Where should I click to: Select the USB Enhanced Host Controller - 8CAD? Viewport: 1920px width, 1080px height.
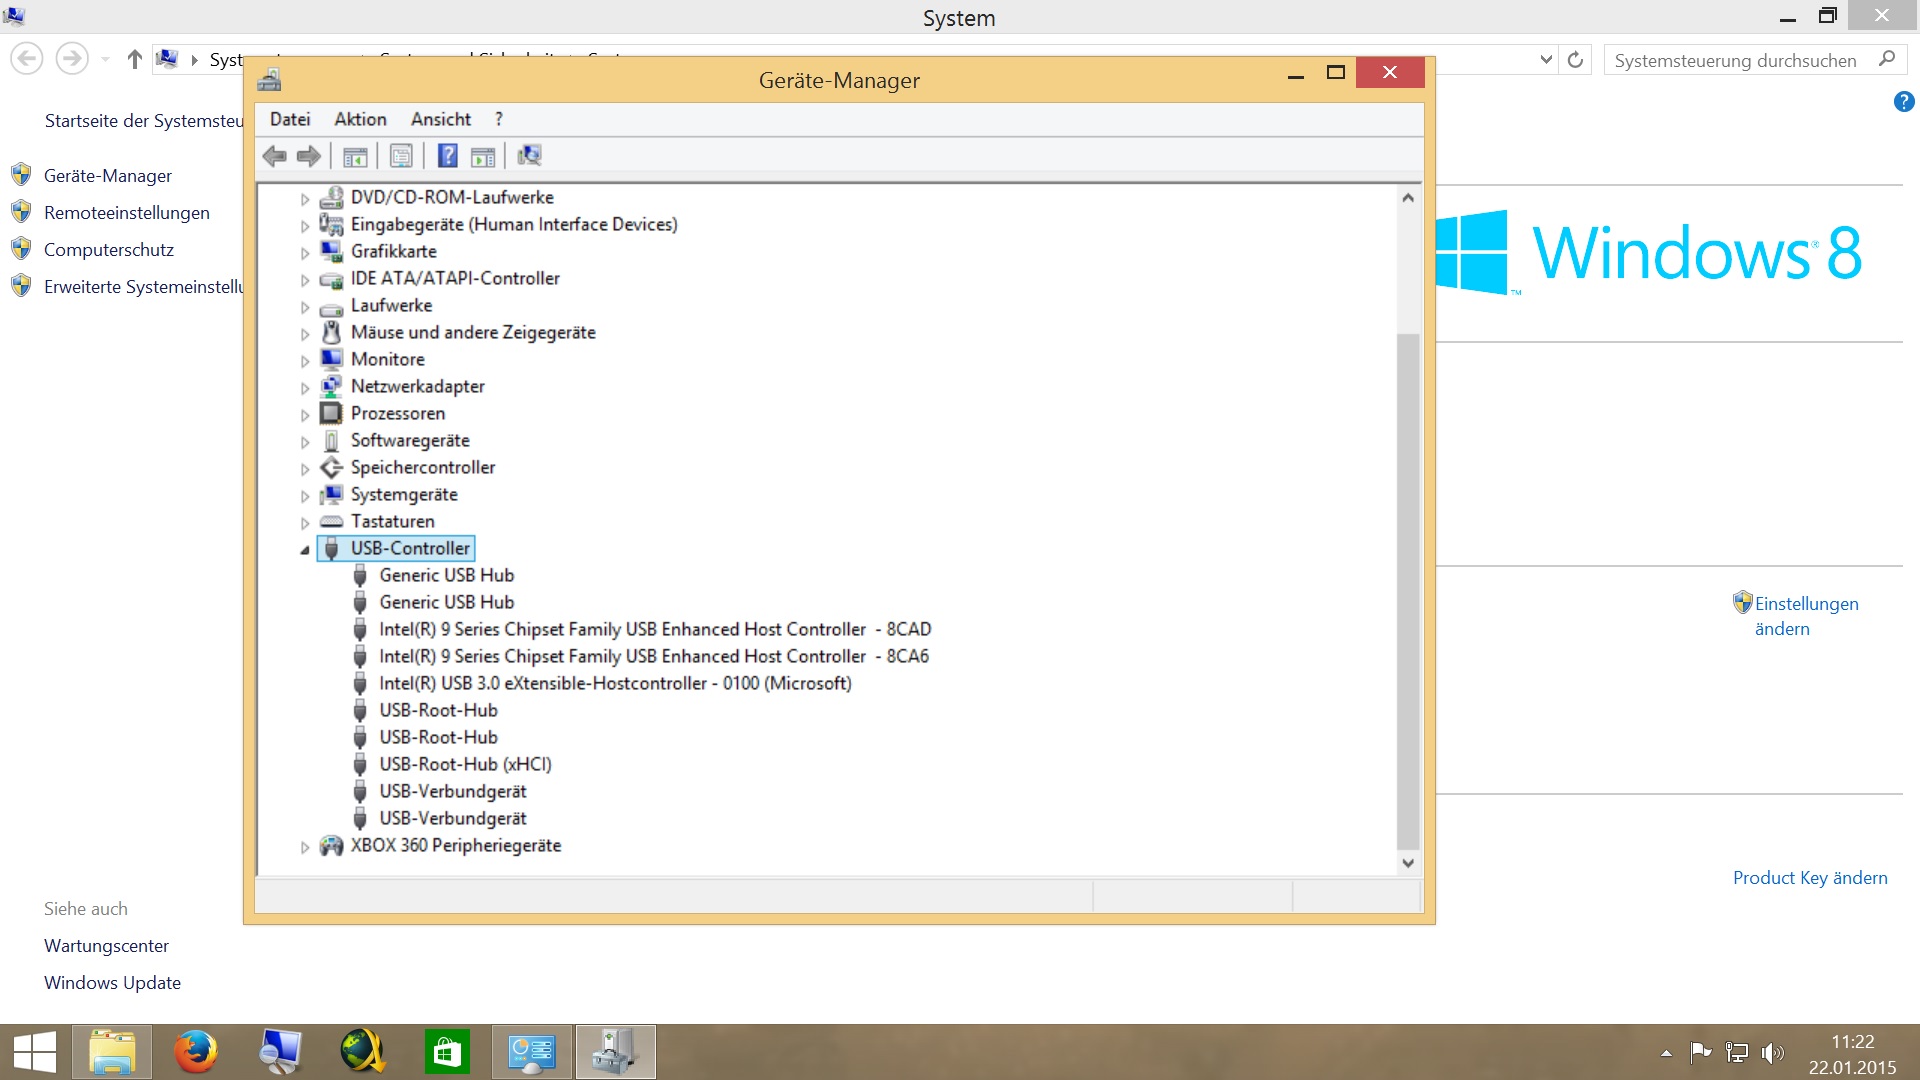[655, 630]
